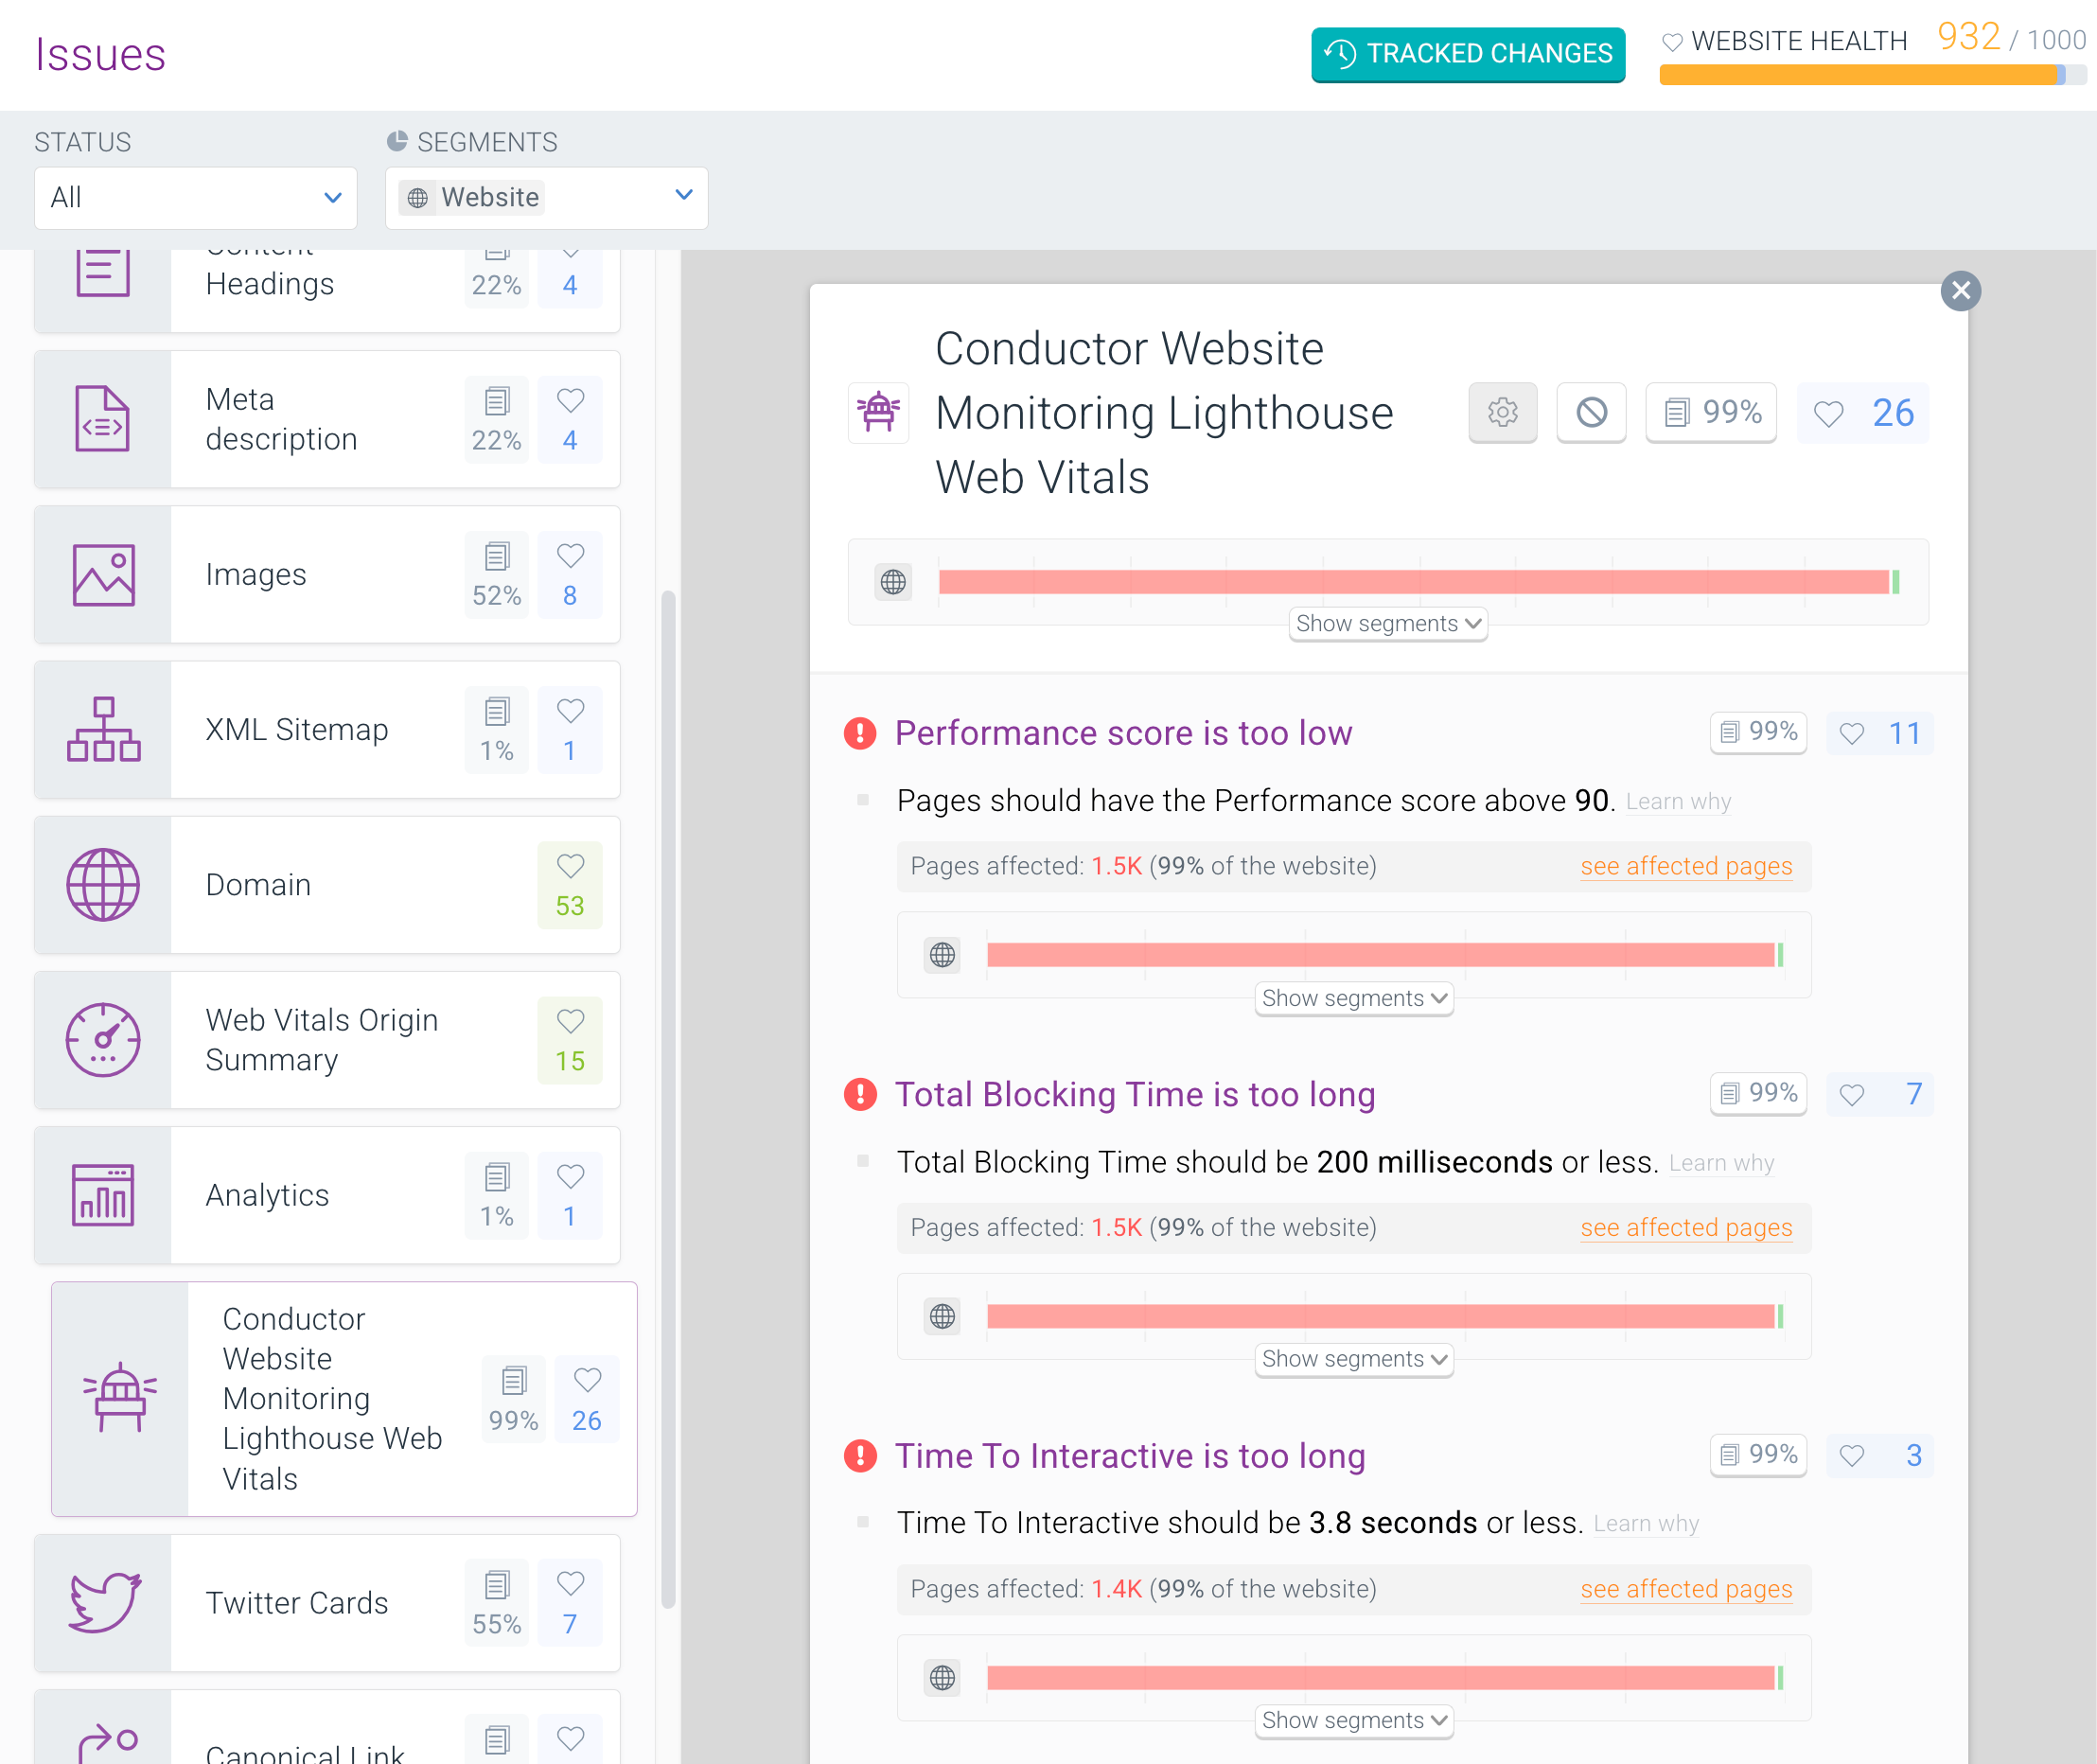Click the lighthouse icon in the sidebar card
This screenshot has height=1764, width=2097.
pos(120,1398)
